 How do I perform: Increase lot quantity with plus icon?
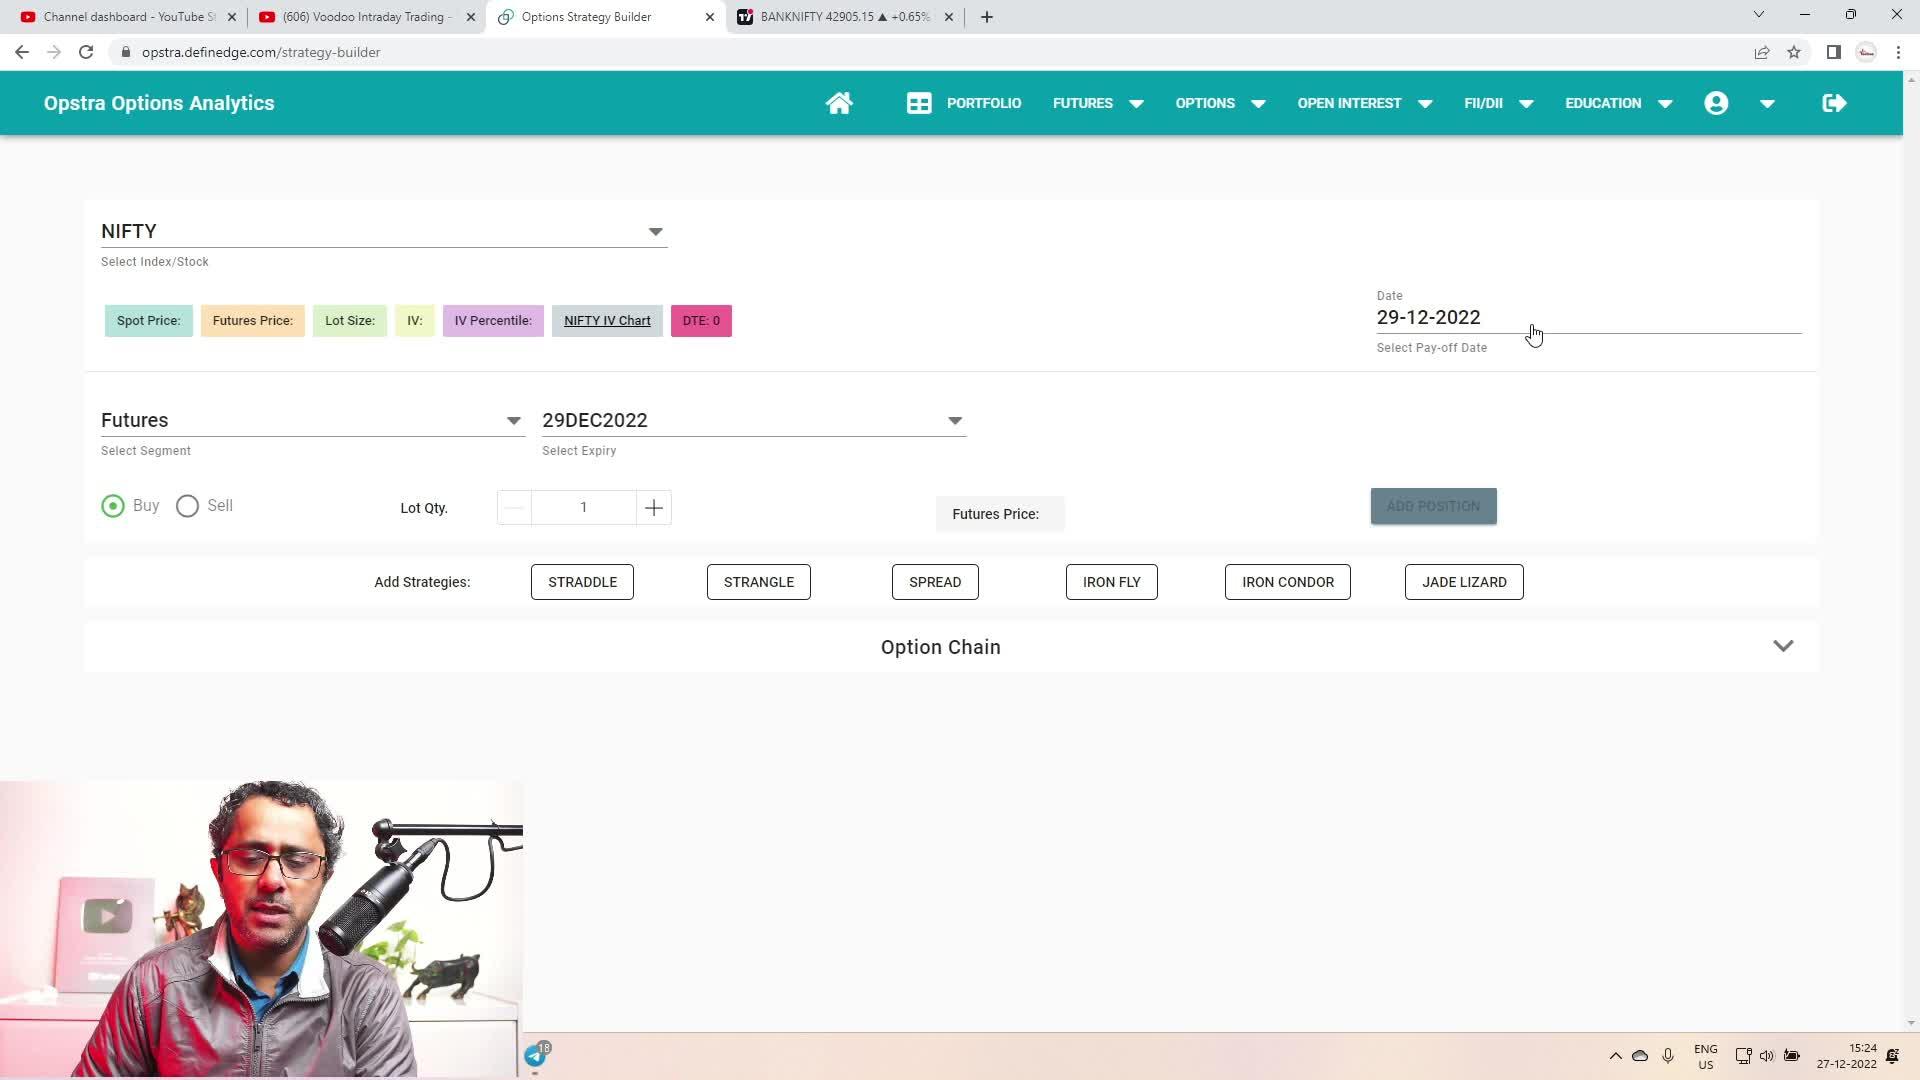[x=654, y=508]
